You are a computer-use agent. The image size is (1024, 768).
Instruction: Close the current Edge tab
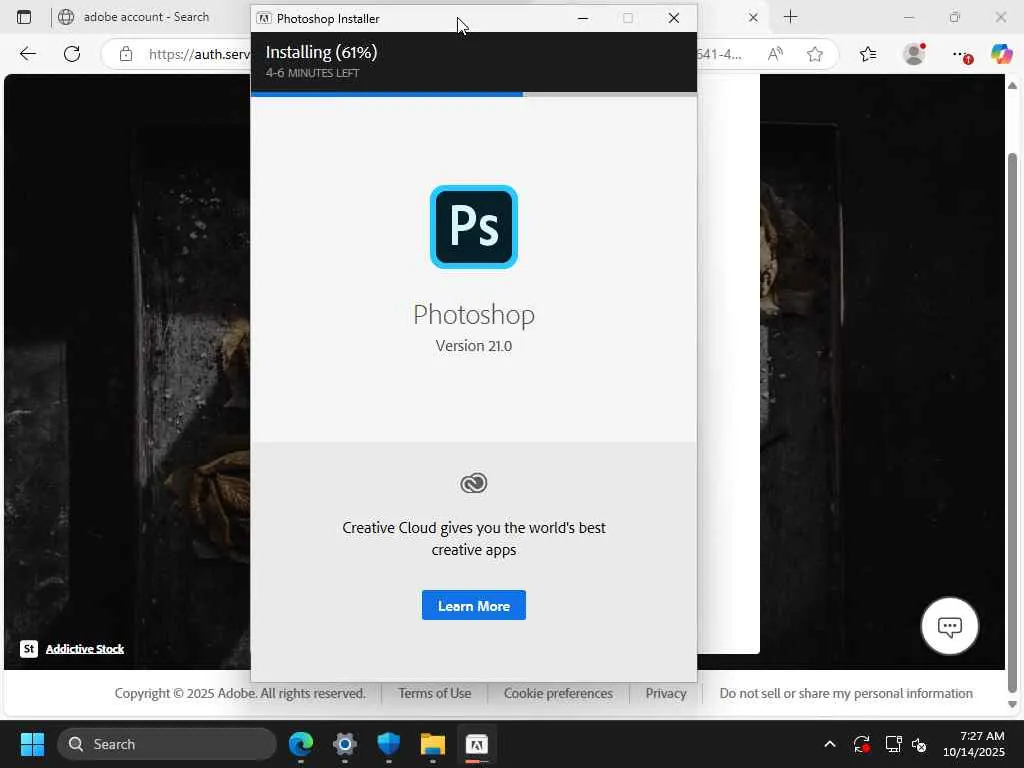click(x=753, y=17)
